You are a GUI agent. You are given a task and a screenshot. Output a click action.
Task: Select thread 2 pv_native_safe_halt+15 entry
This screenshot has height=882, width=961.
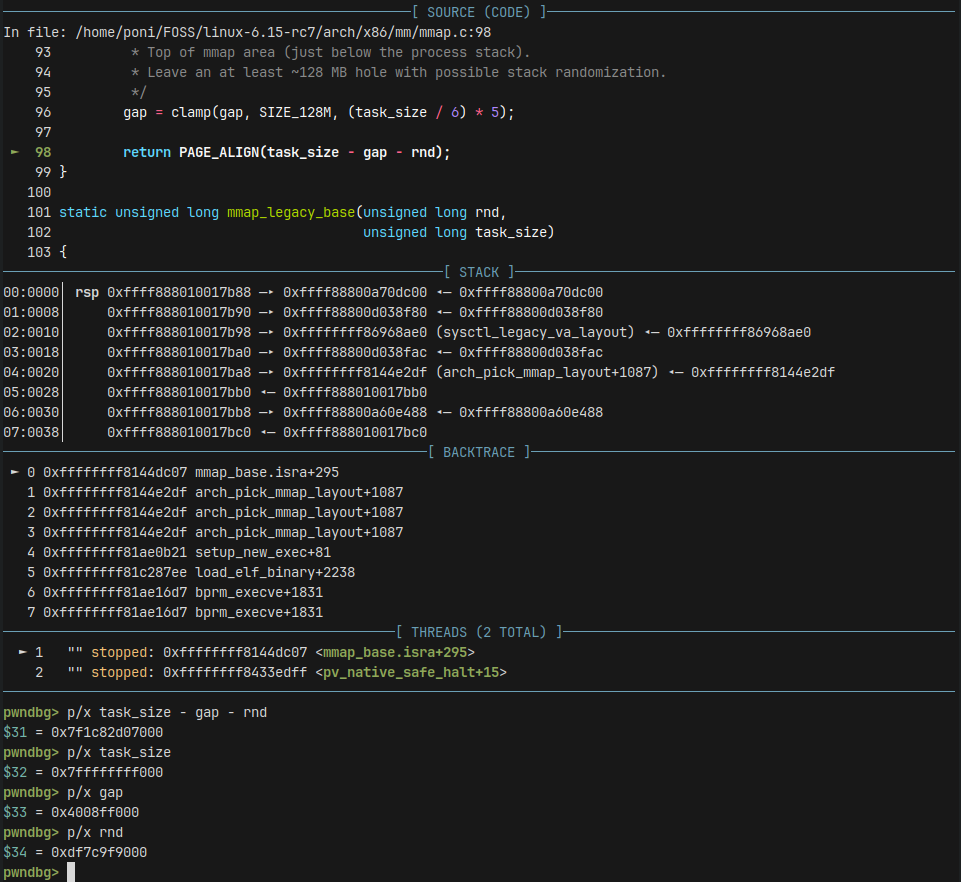pos(411,672)
